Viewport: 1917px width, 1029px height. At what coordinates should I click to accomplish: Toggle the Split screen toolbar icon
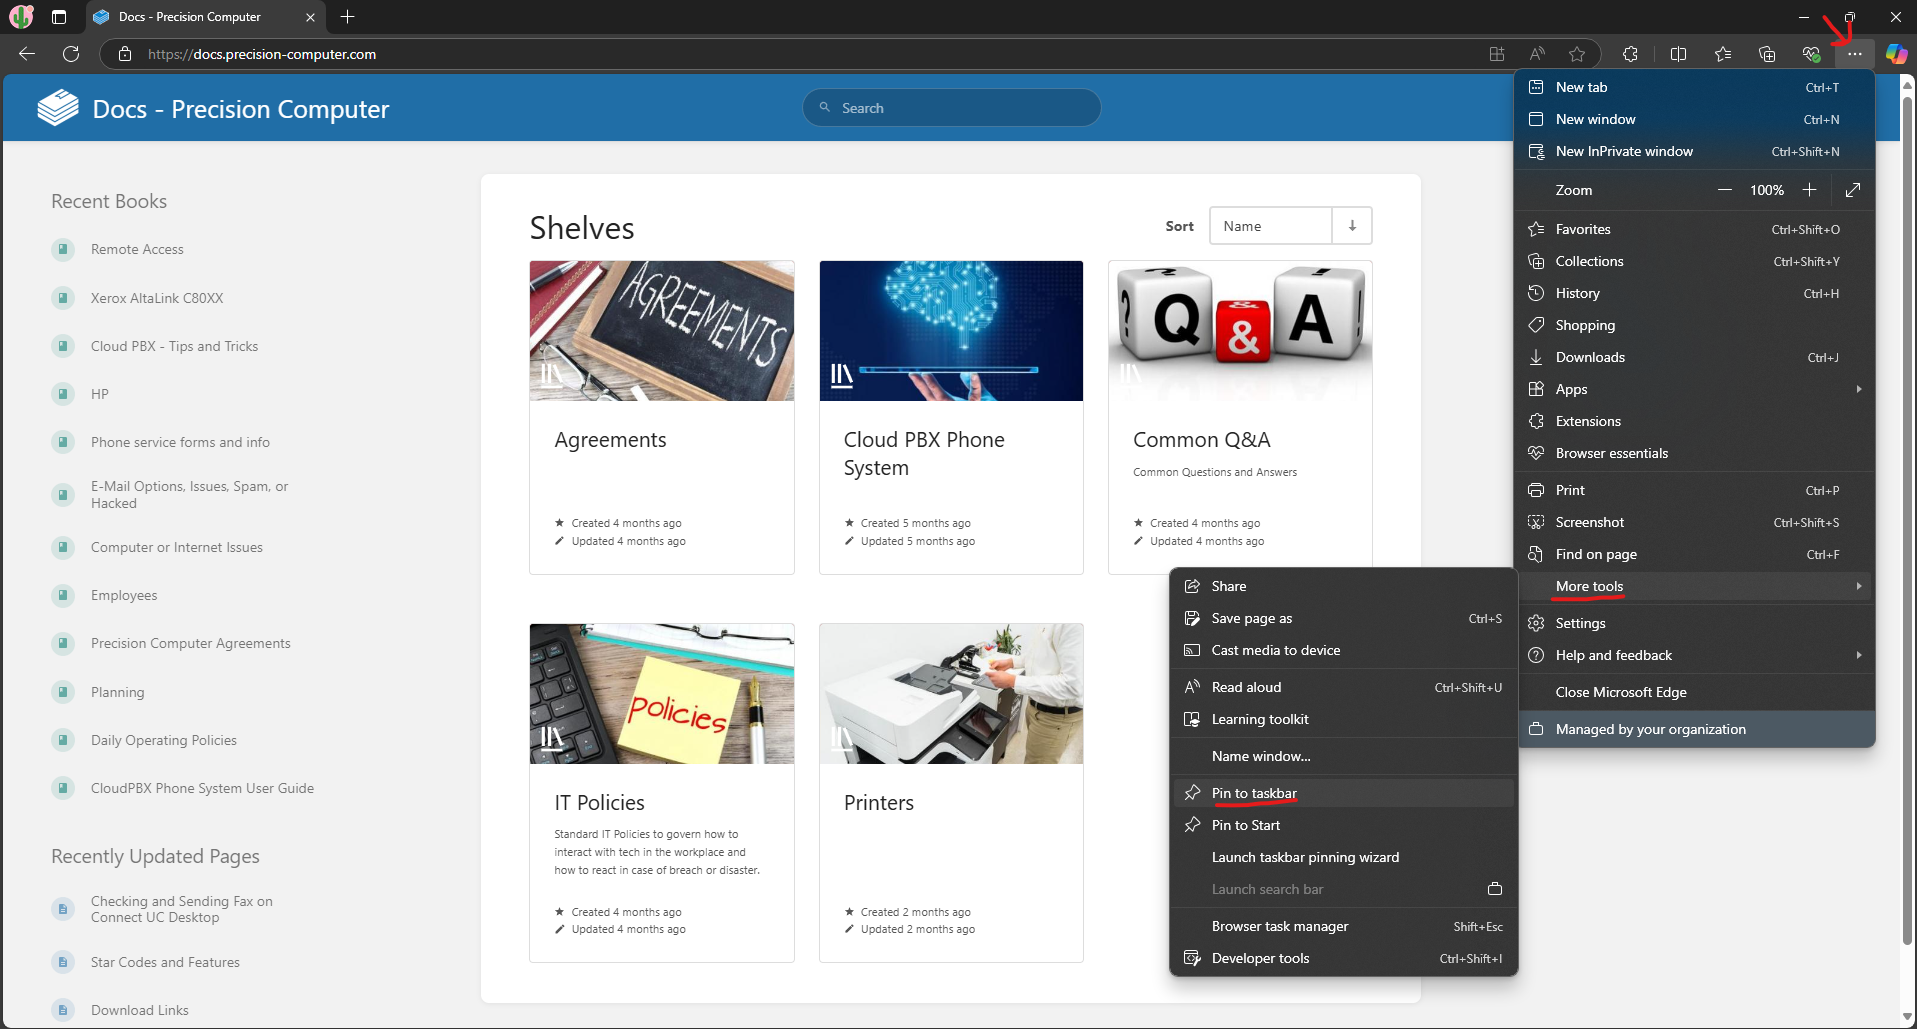pos(1678,54)
